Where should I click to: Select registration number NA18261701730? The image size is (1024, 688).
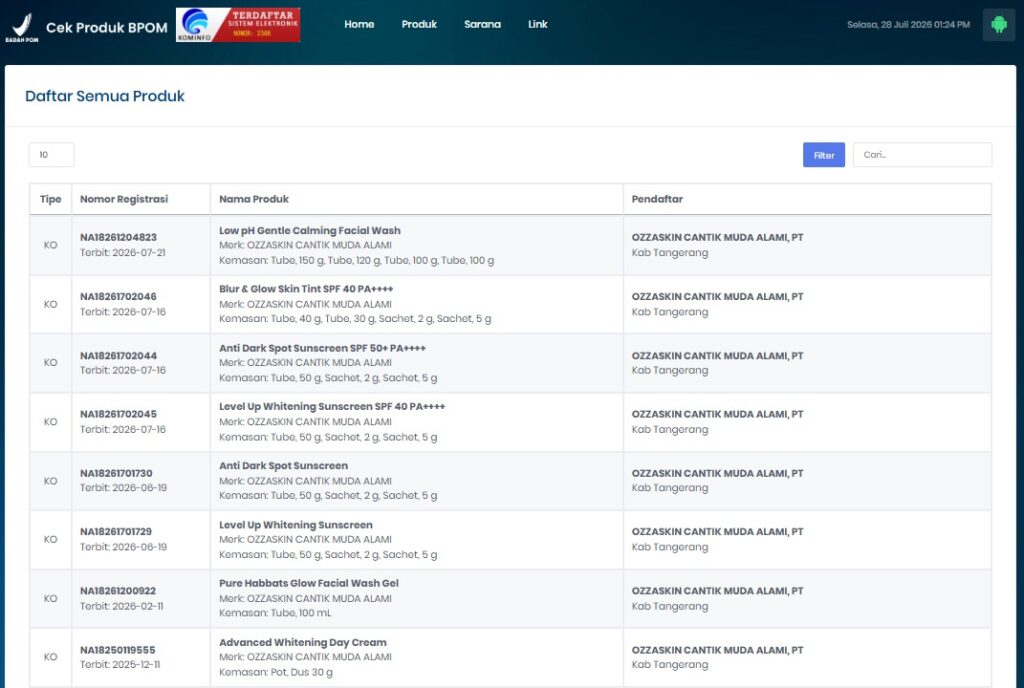pos(116,473)
